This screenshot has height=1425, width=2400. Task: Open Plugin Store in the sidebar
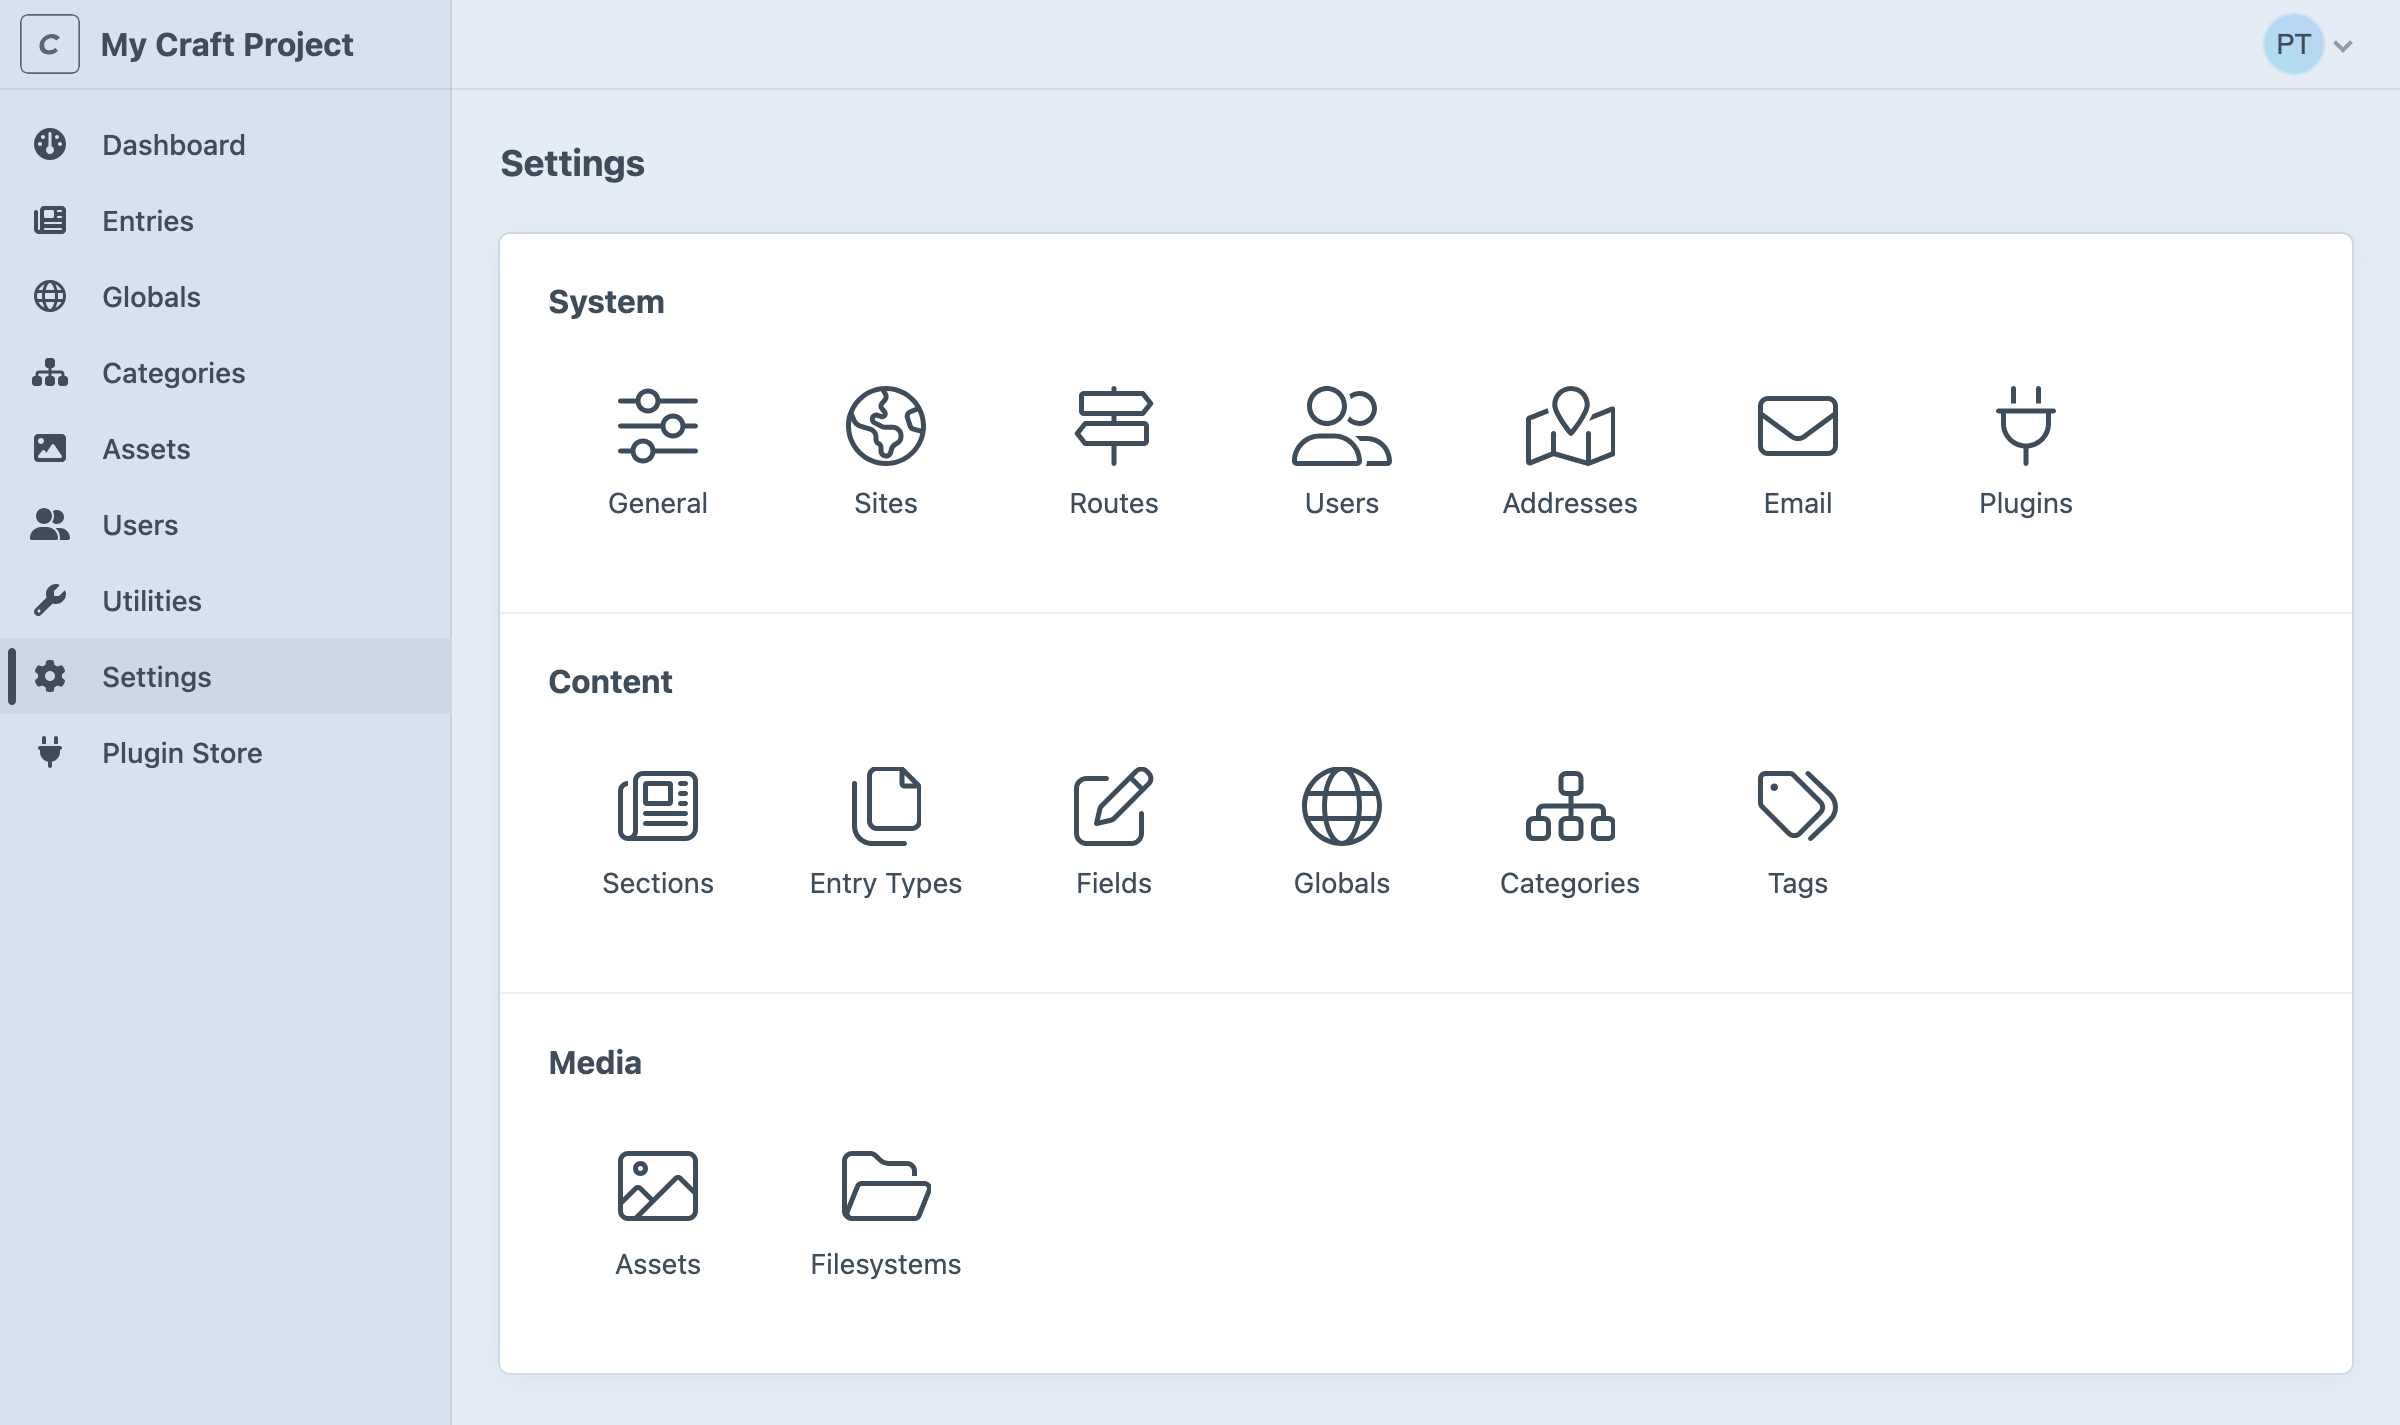pos(225,753)
